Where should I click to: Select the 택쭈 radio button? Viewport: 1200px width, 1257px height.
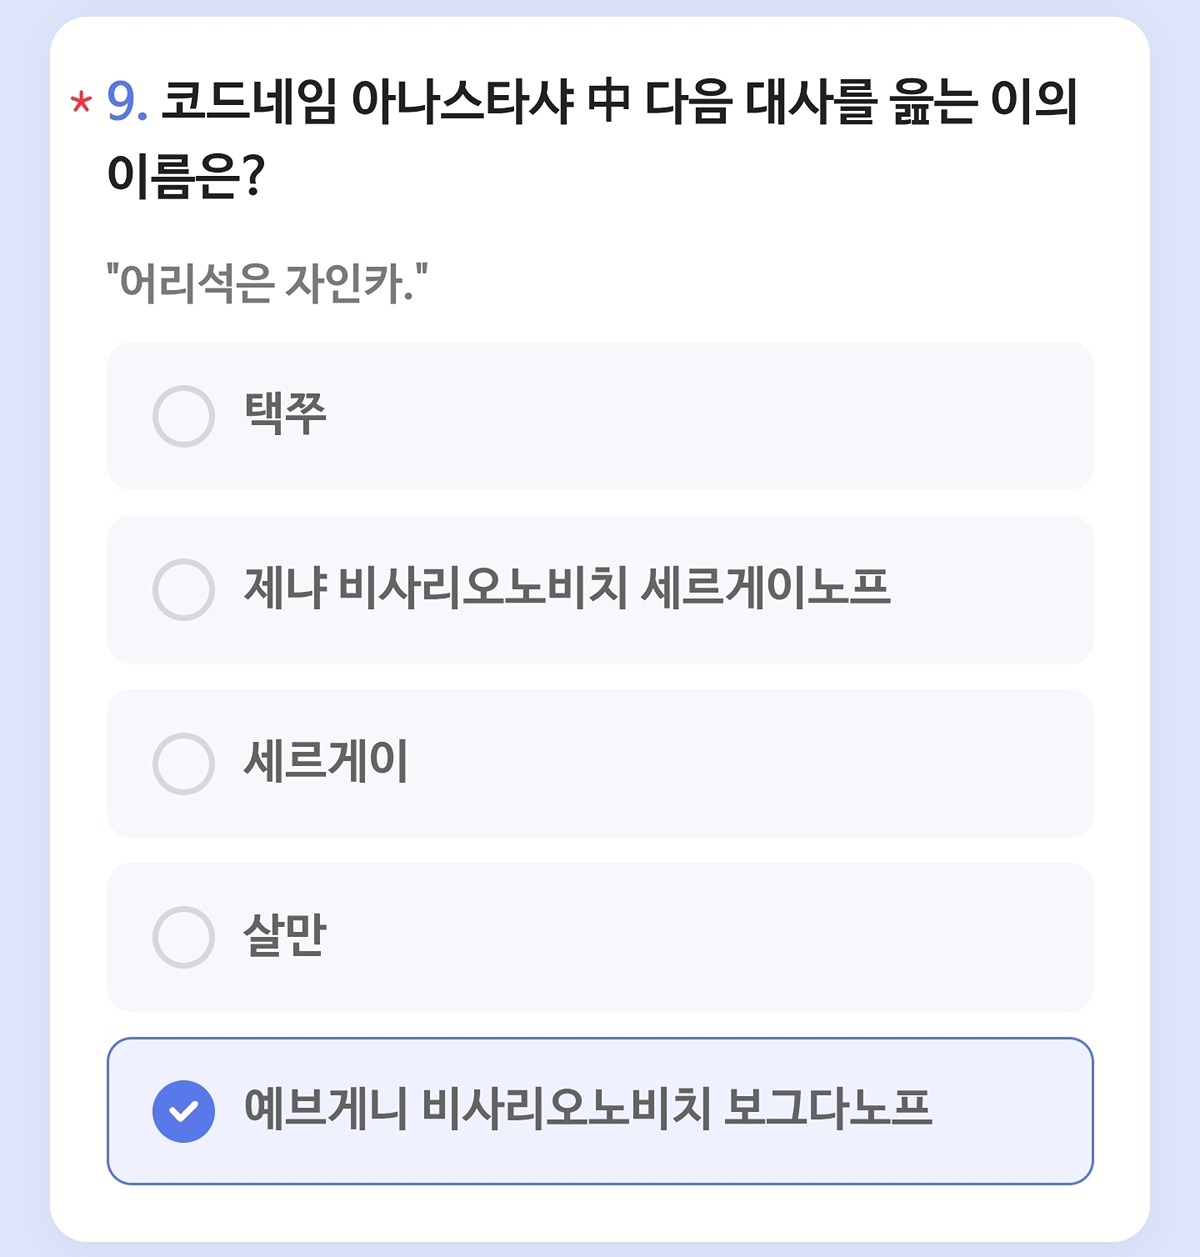click(x=184, y=416)
